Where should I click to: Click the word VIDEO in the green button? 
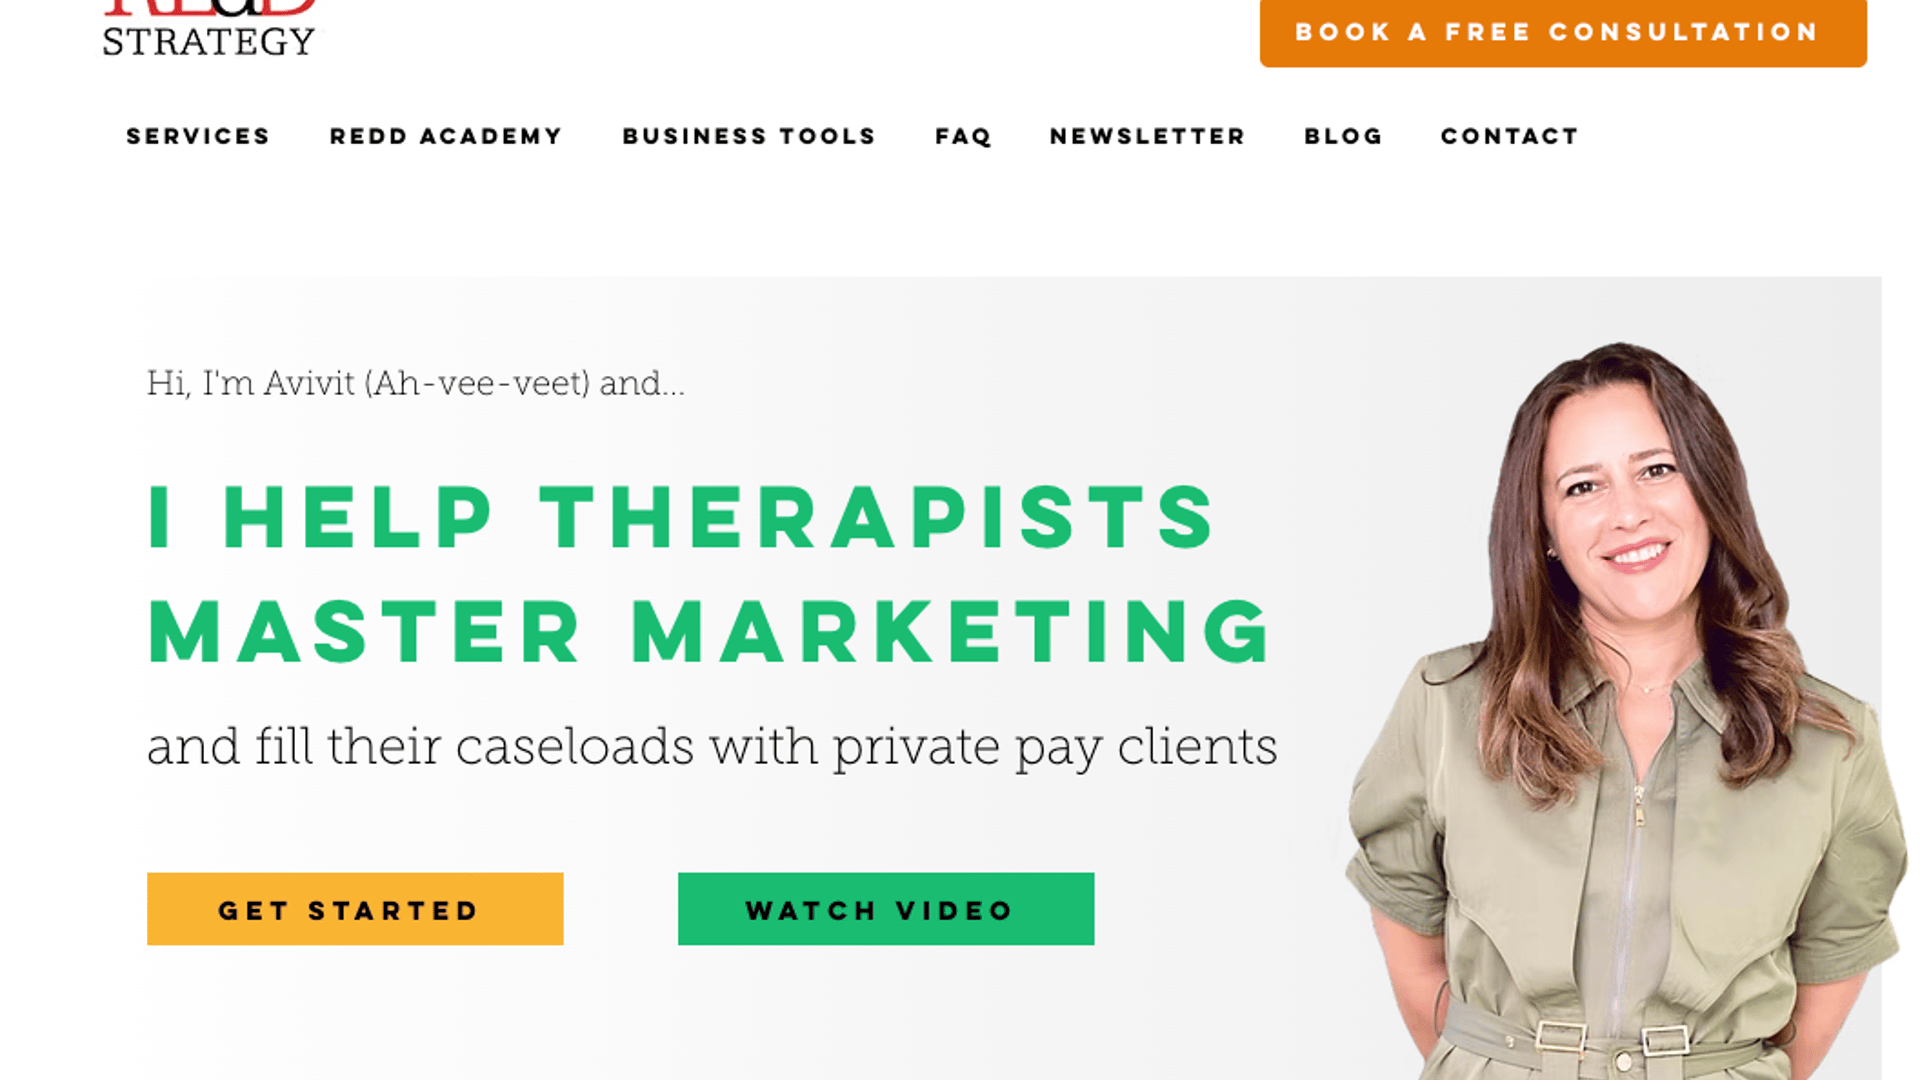click(954, 911)
